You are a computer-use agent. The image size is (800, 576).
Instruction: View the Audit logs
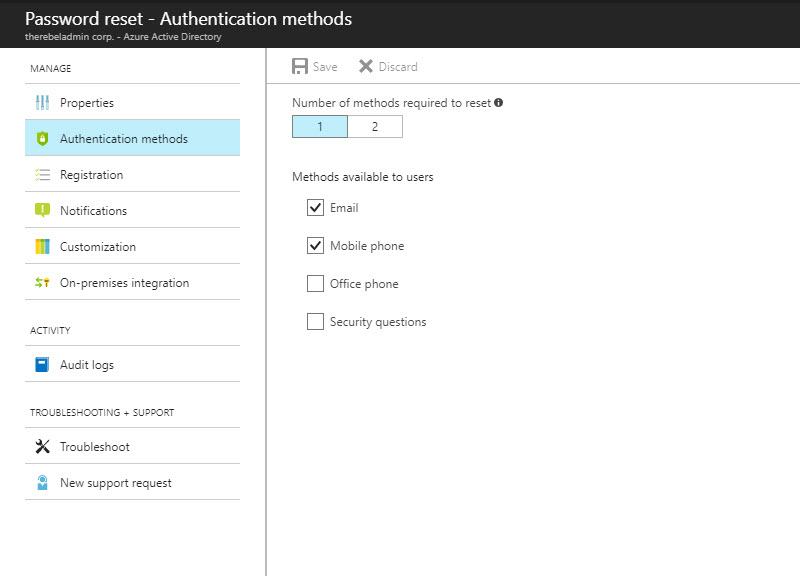pyautogui.click(x=133, y=364)
